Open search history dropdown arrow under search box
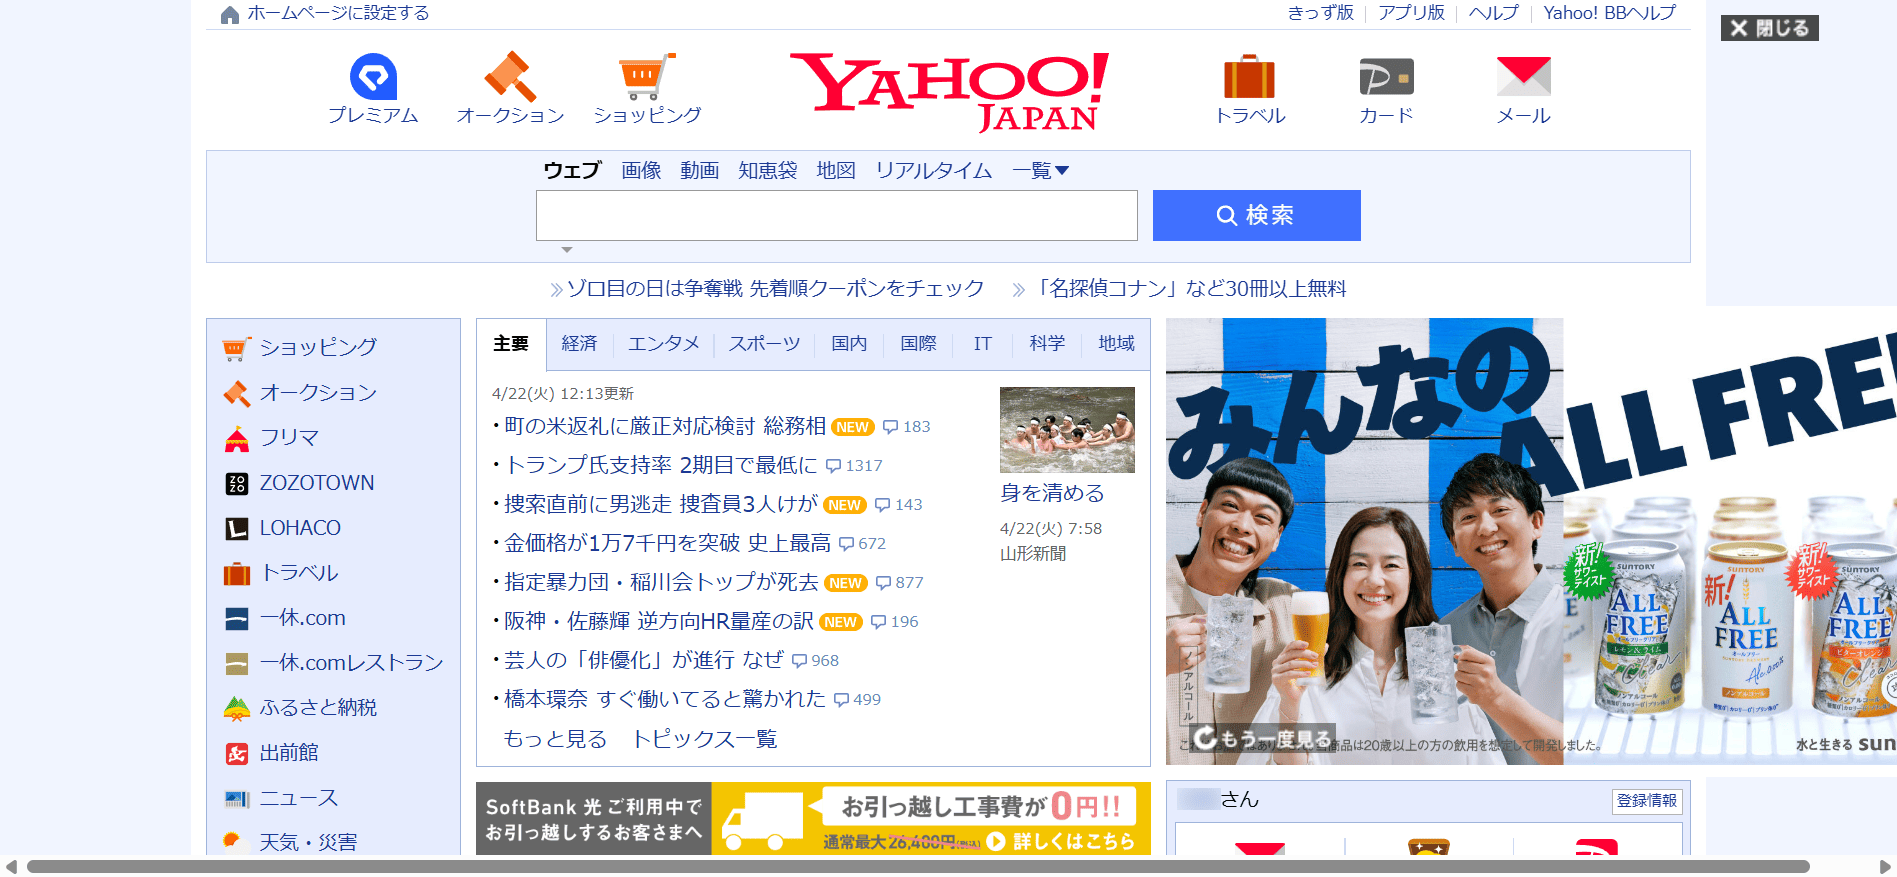 coord(567,249)
